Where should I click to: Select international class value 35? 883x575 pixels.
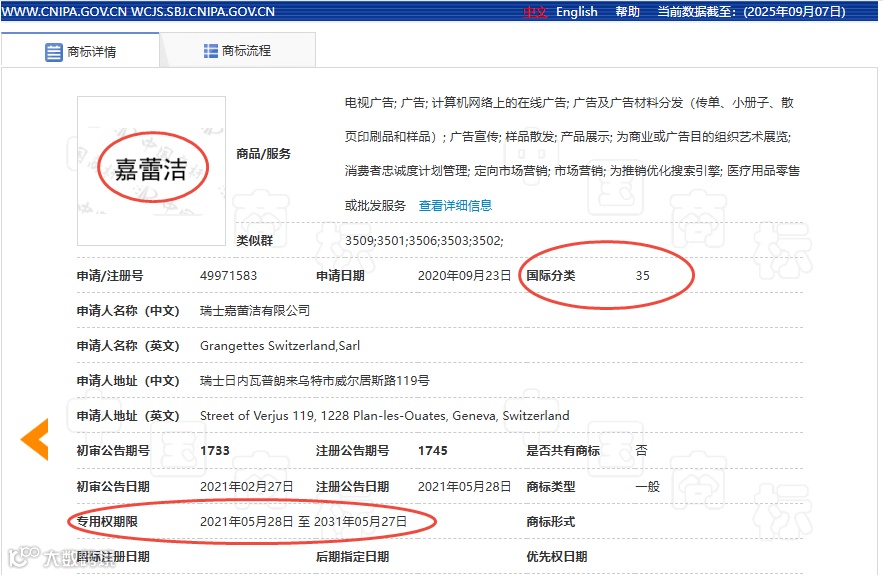(x=643, y=276)
